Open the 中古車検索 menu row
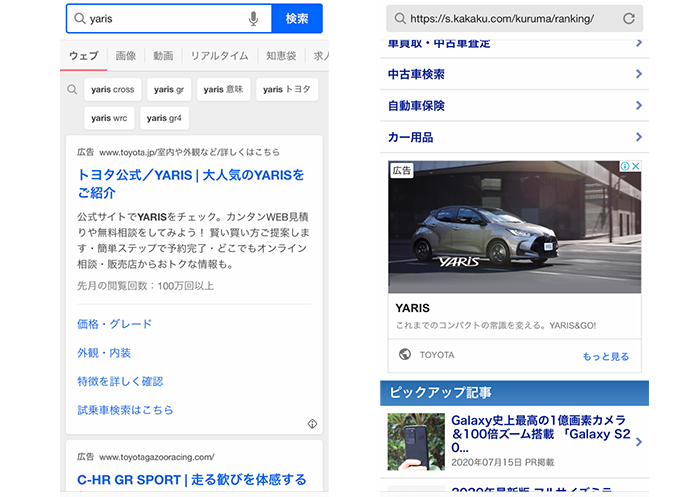This screenshot has width=700, height=497. pyautogui.click(x=514, y=74)
